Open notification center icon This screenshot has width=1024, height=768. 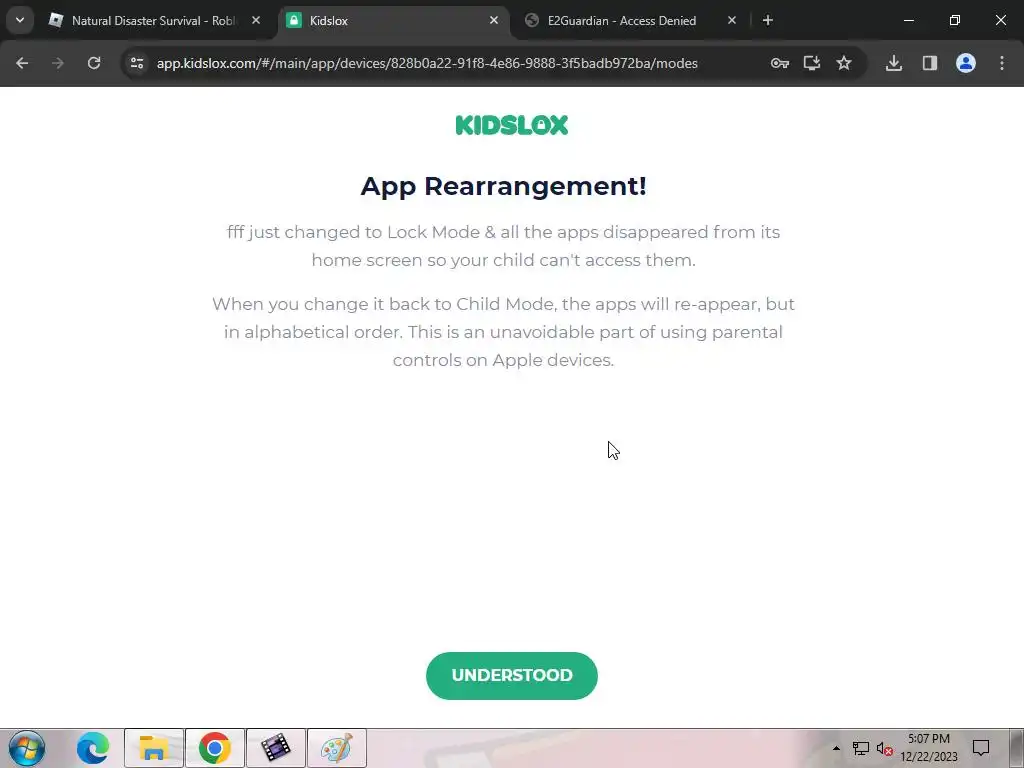[x=981, y=748]
